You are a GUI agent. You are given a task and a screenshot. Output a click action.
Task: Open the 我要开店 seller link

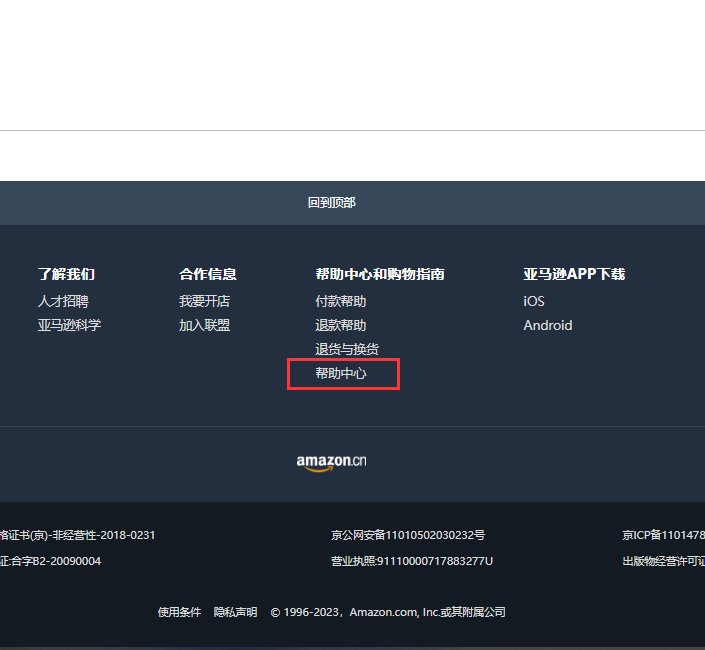tap(205, 301)
